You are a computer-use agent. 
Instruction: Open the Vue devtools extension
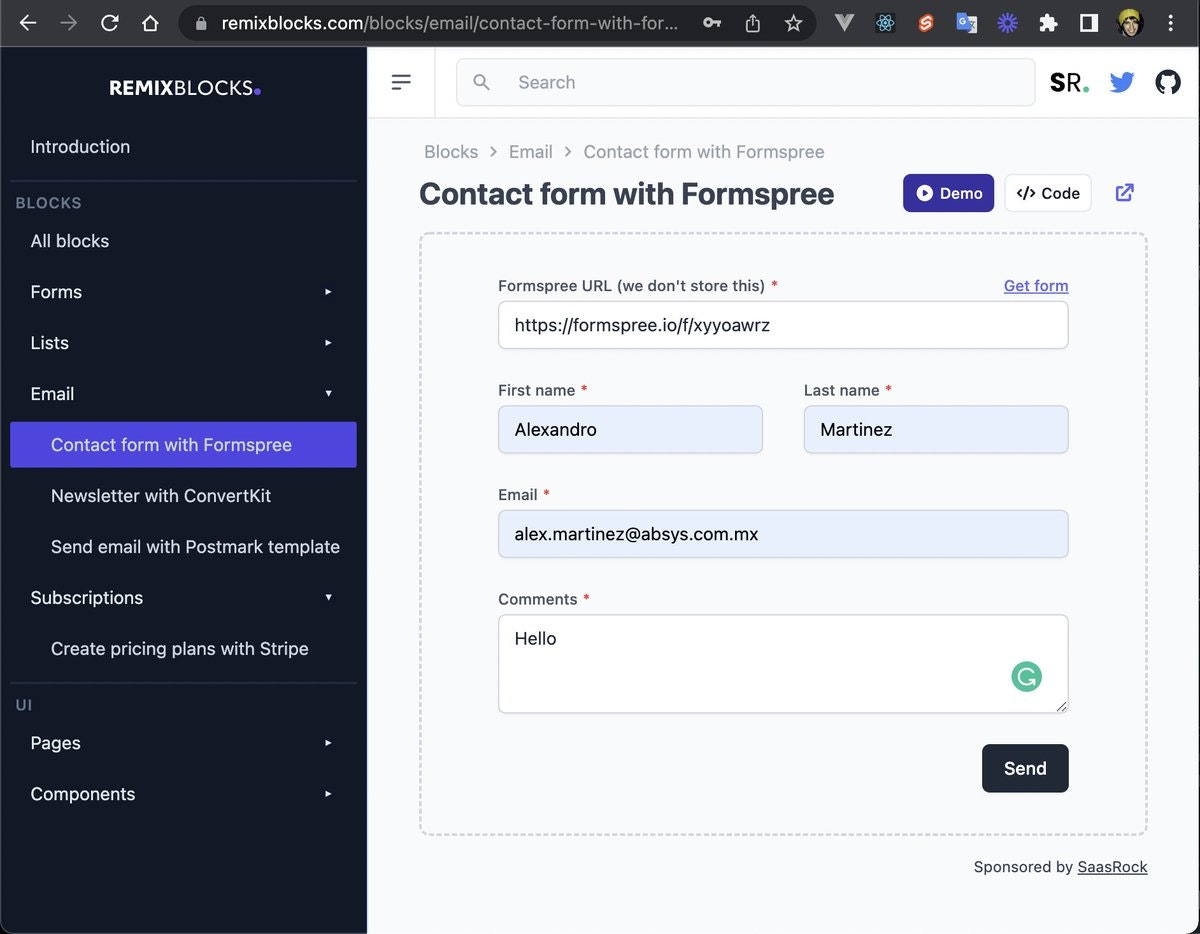[844, 23]
